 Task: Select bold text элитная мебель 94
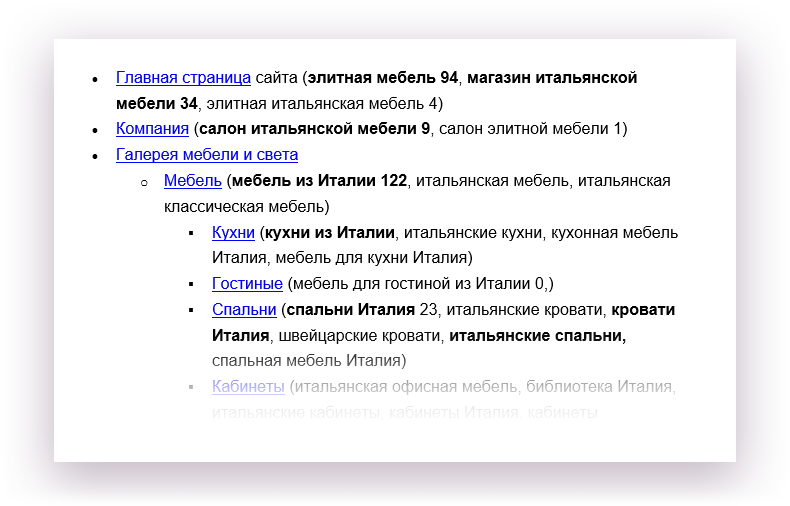point(383,78)
